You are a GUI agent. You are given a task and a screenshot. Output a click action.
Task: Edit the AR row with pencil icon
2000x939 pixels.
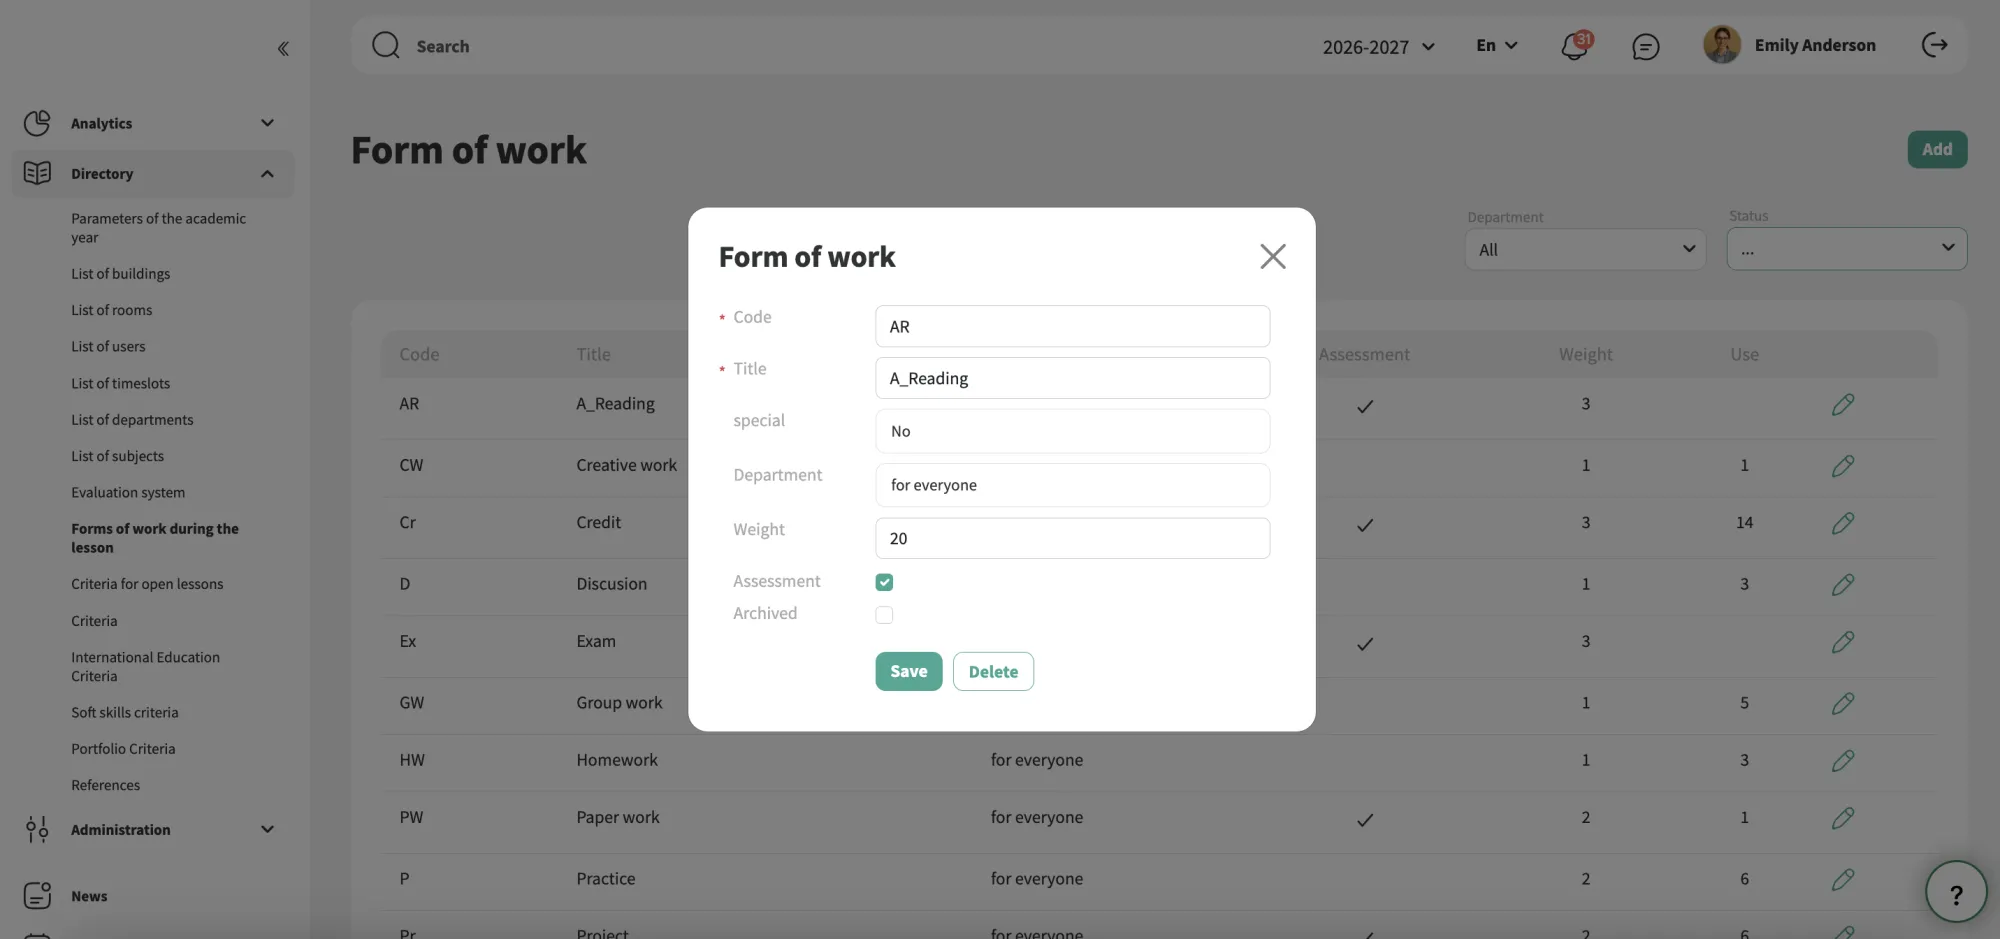tap(1843, 404)
